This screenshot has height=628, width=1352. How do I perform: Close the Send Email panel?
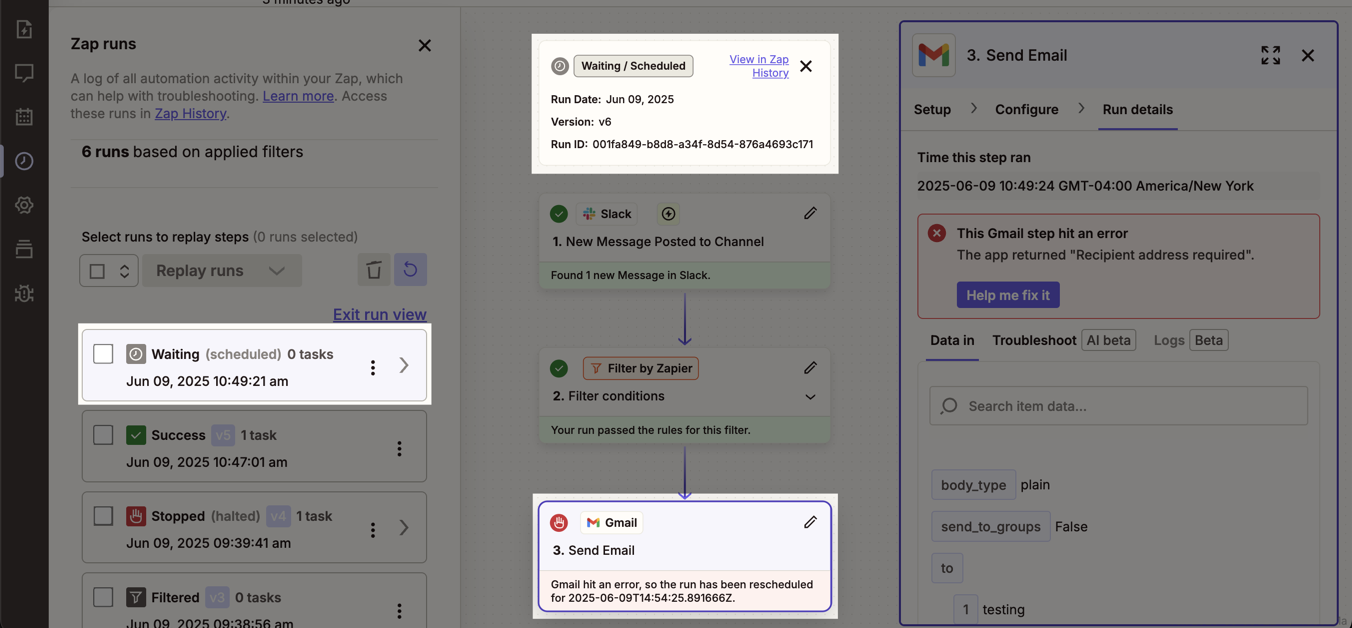[x=1308, y=55]
